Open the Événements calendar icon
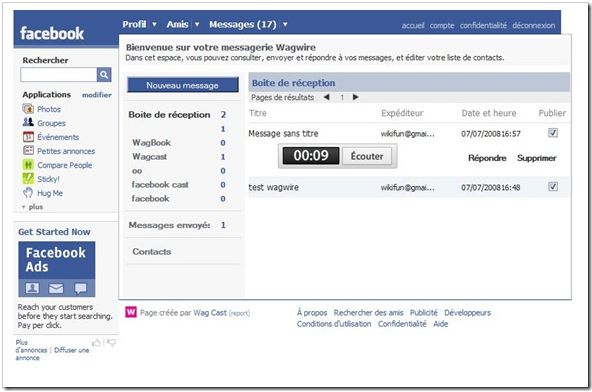This screenshot has width=592, height=392. (28, 136)
